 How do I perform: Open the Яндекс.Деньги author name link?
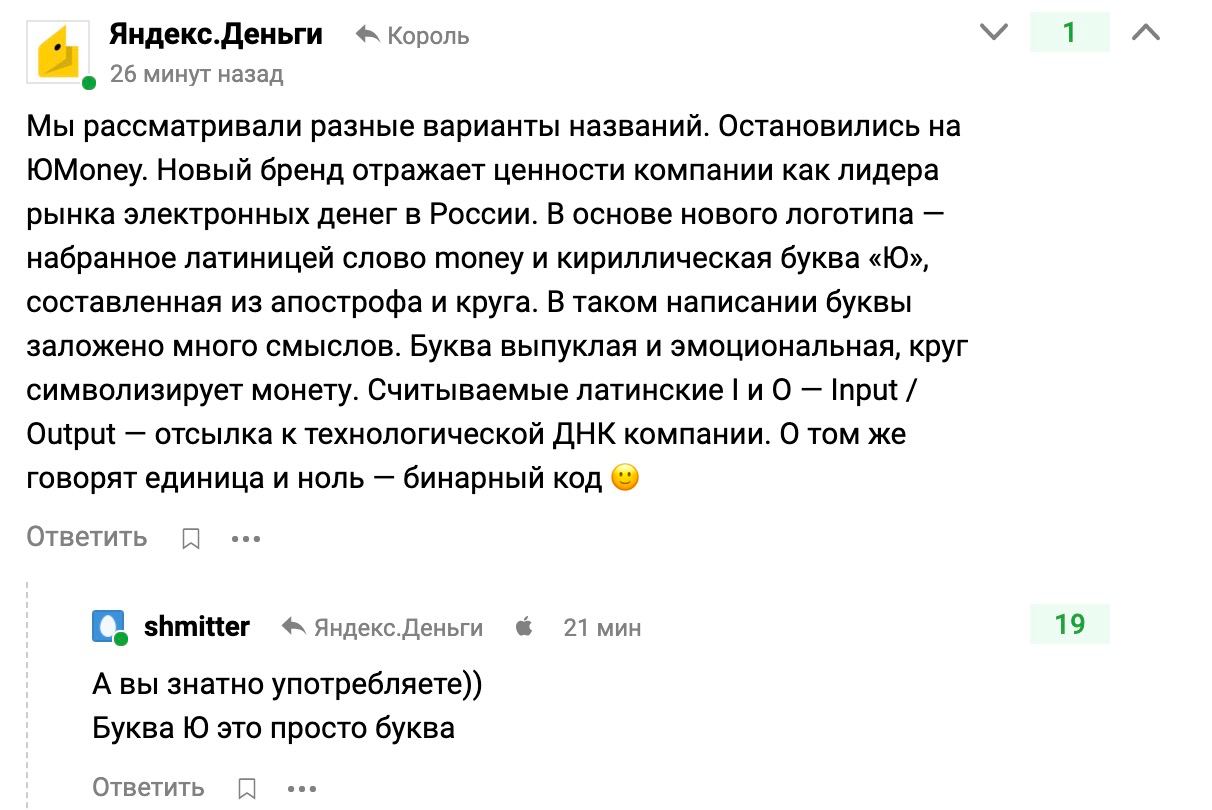click(x=216, y=35)
